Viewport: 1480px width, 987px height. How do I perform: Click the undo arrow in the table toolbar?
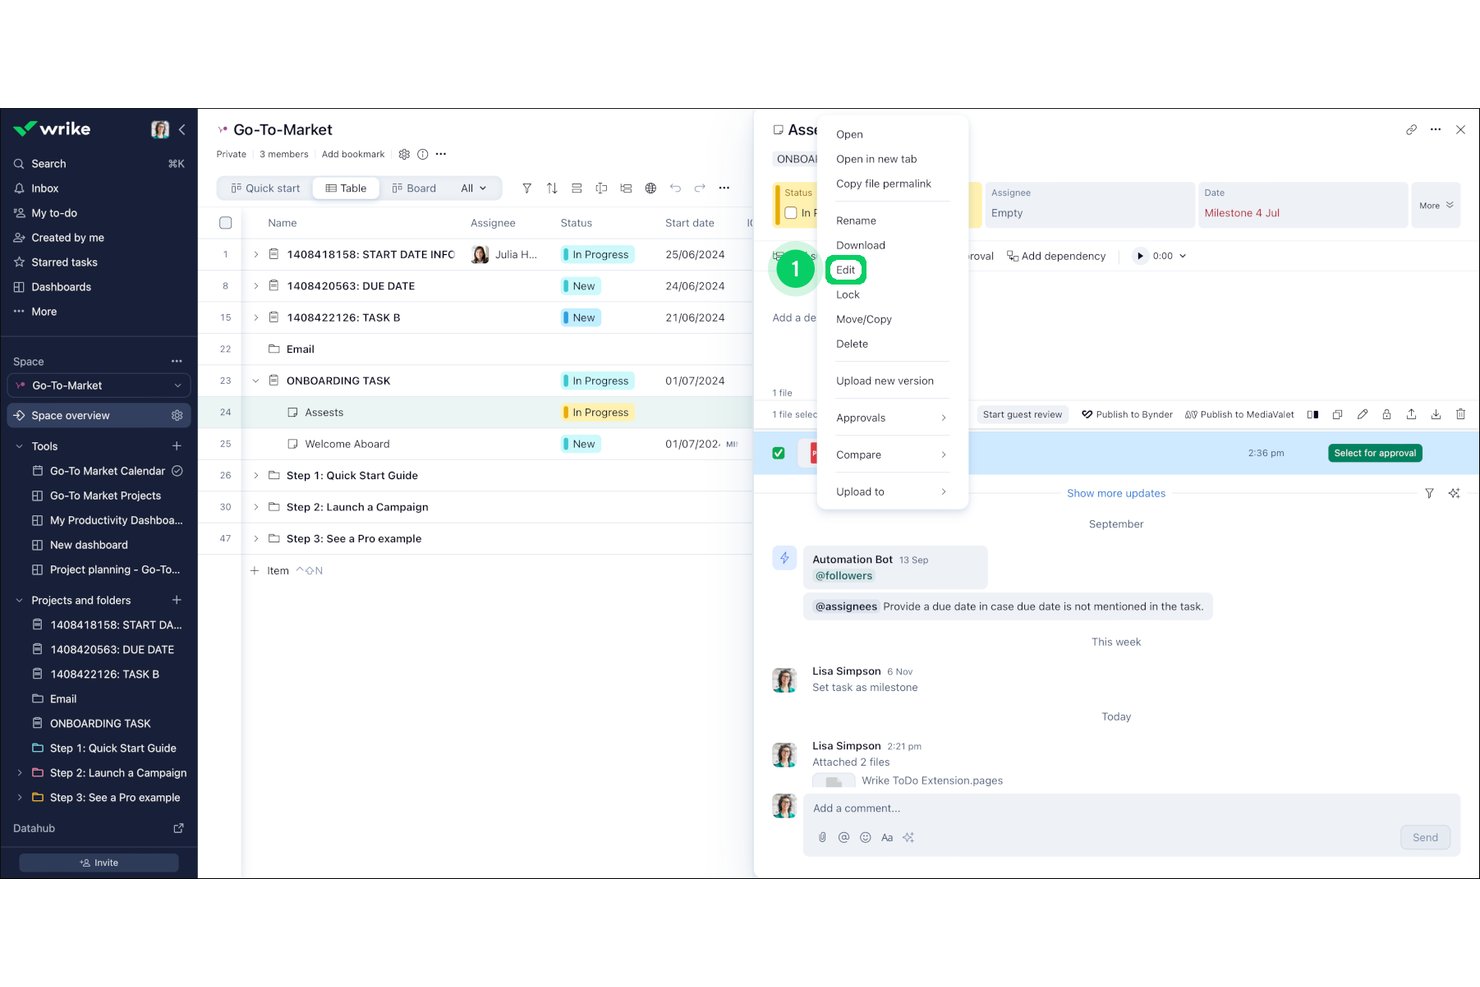click(675, 188)
